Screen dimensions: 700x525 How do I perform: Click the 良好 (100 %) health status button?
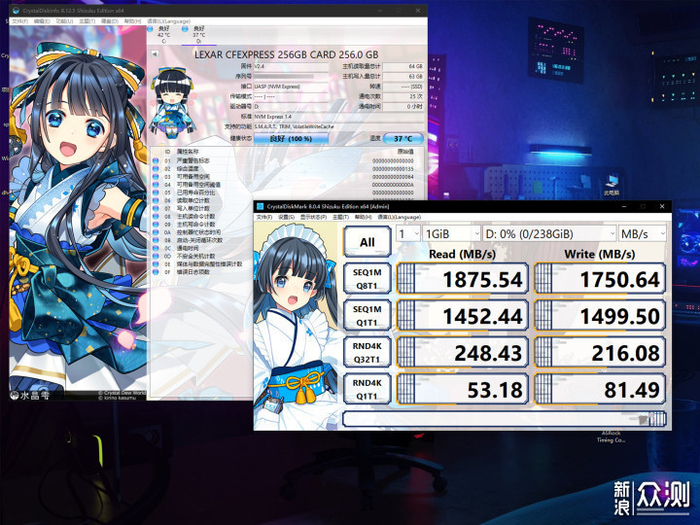click(x=291, y=139)
